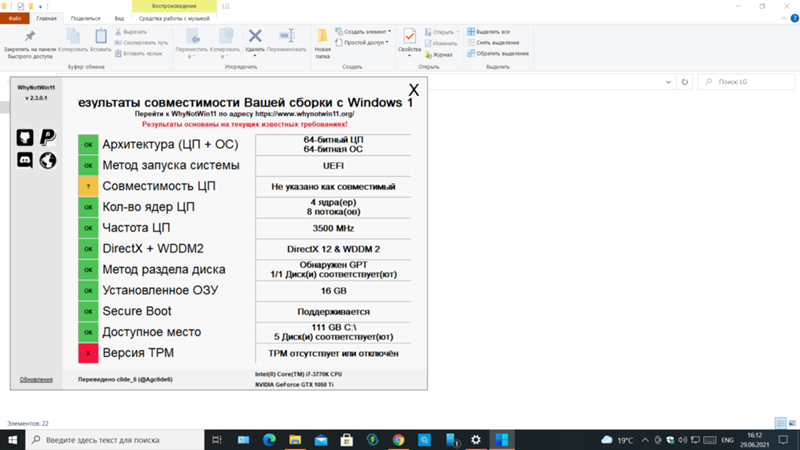Open Explorer Help question mark icon
The image size is (800, 450).
tap(794, 18)
